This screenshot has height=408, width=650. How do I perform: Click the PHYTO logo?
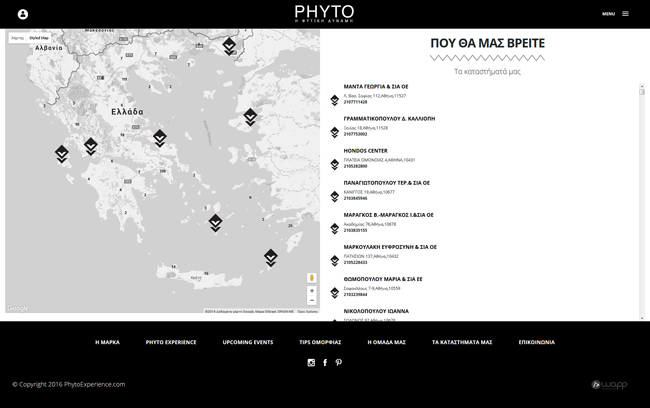click(x=324, y=14)
